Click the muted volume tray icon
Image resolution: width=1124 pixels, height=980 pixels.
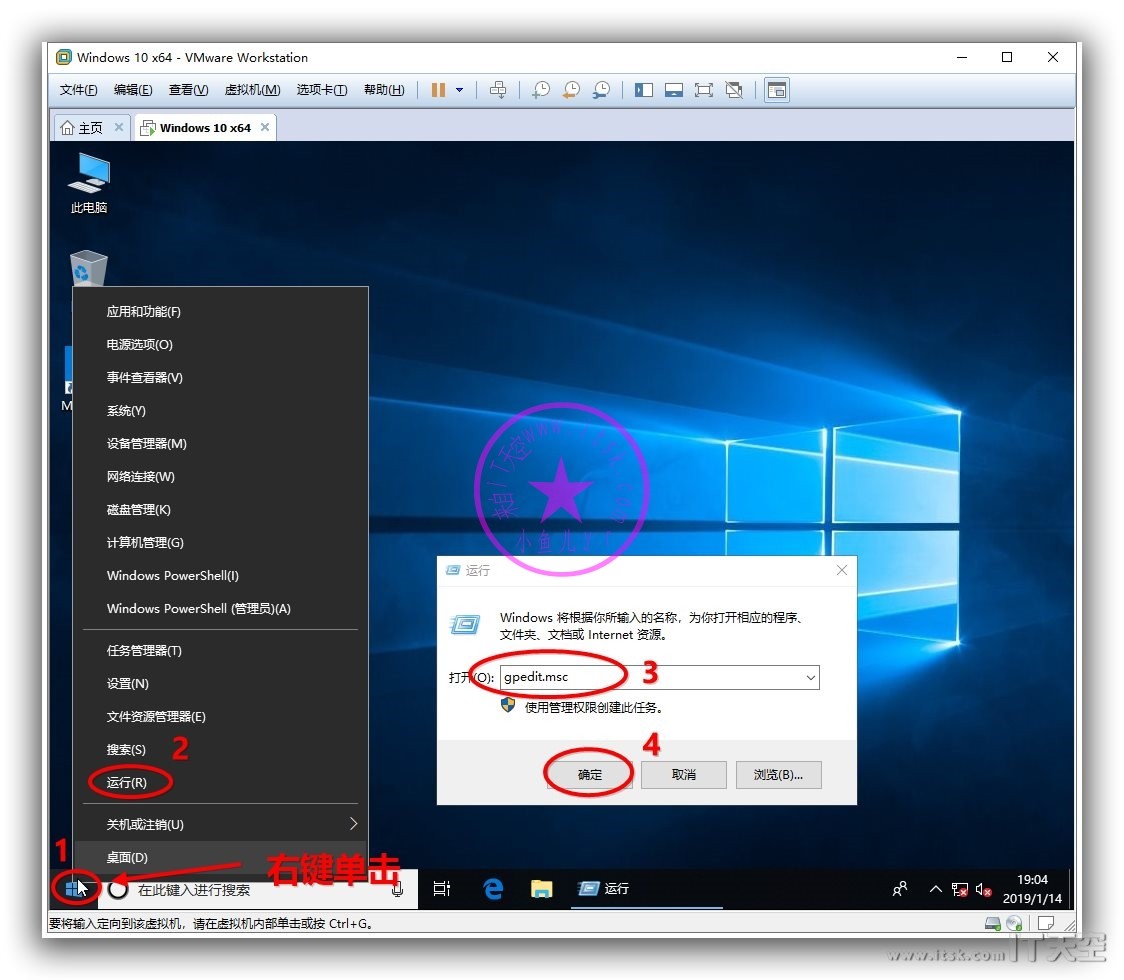point(984,890)
